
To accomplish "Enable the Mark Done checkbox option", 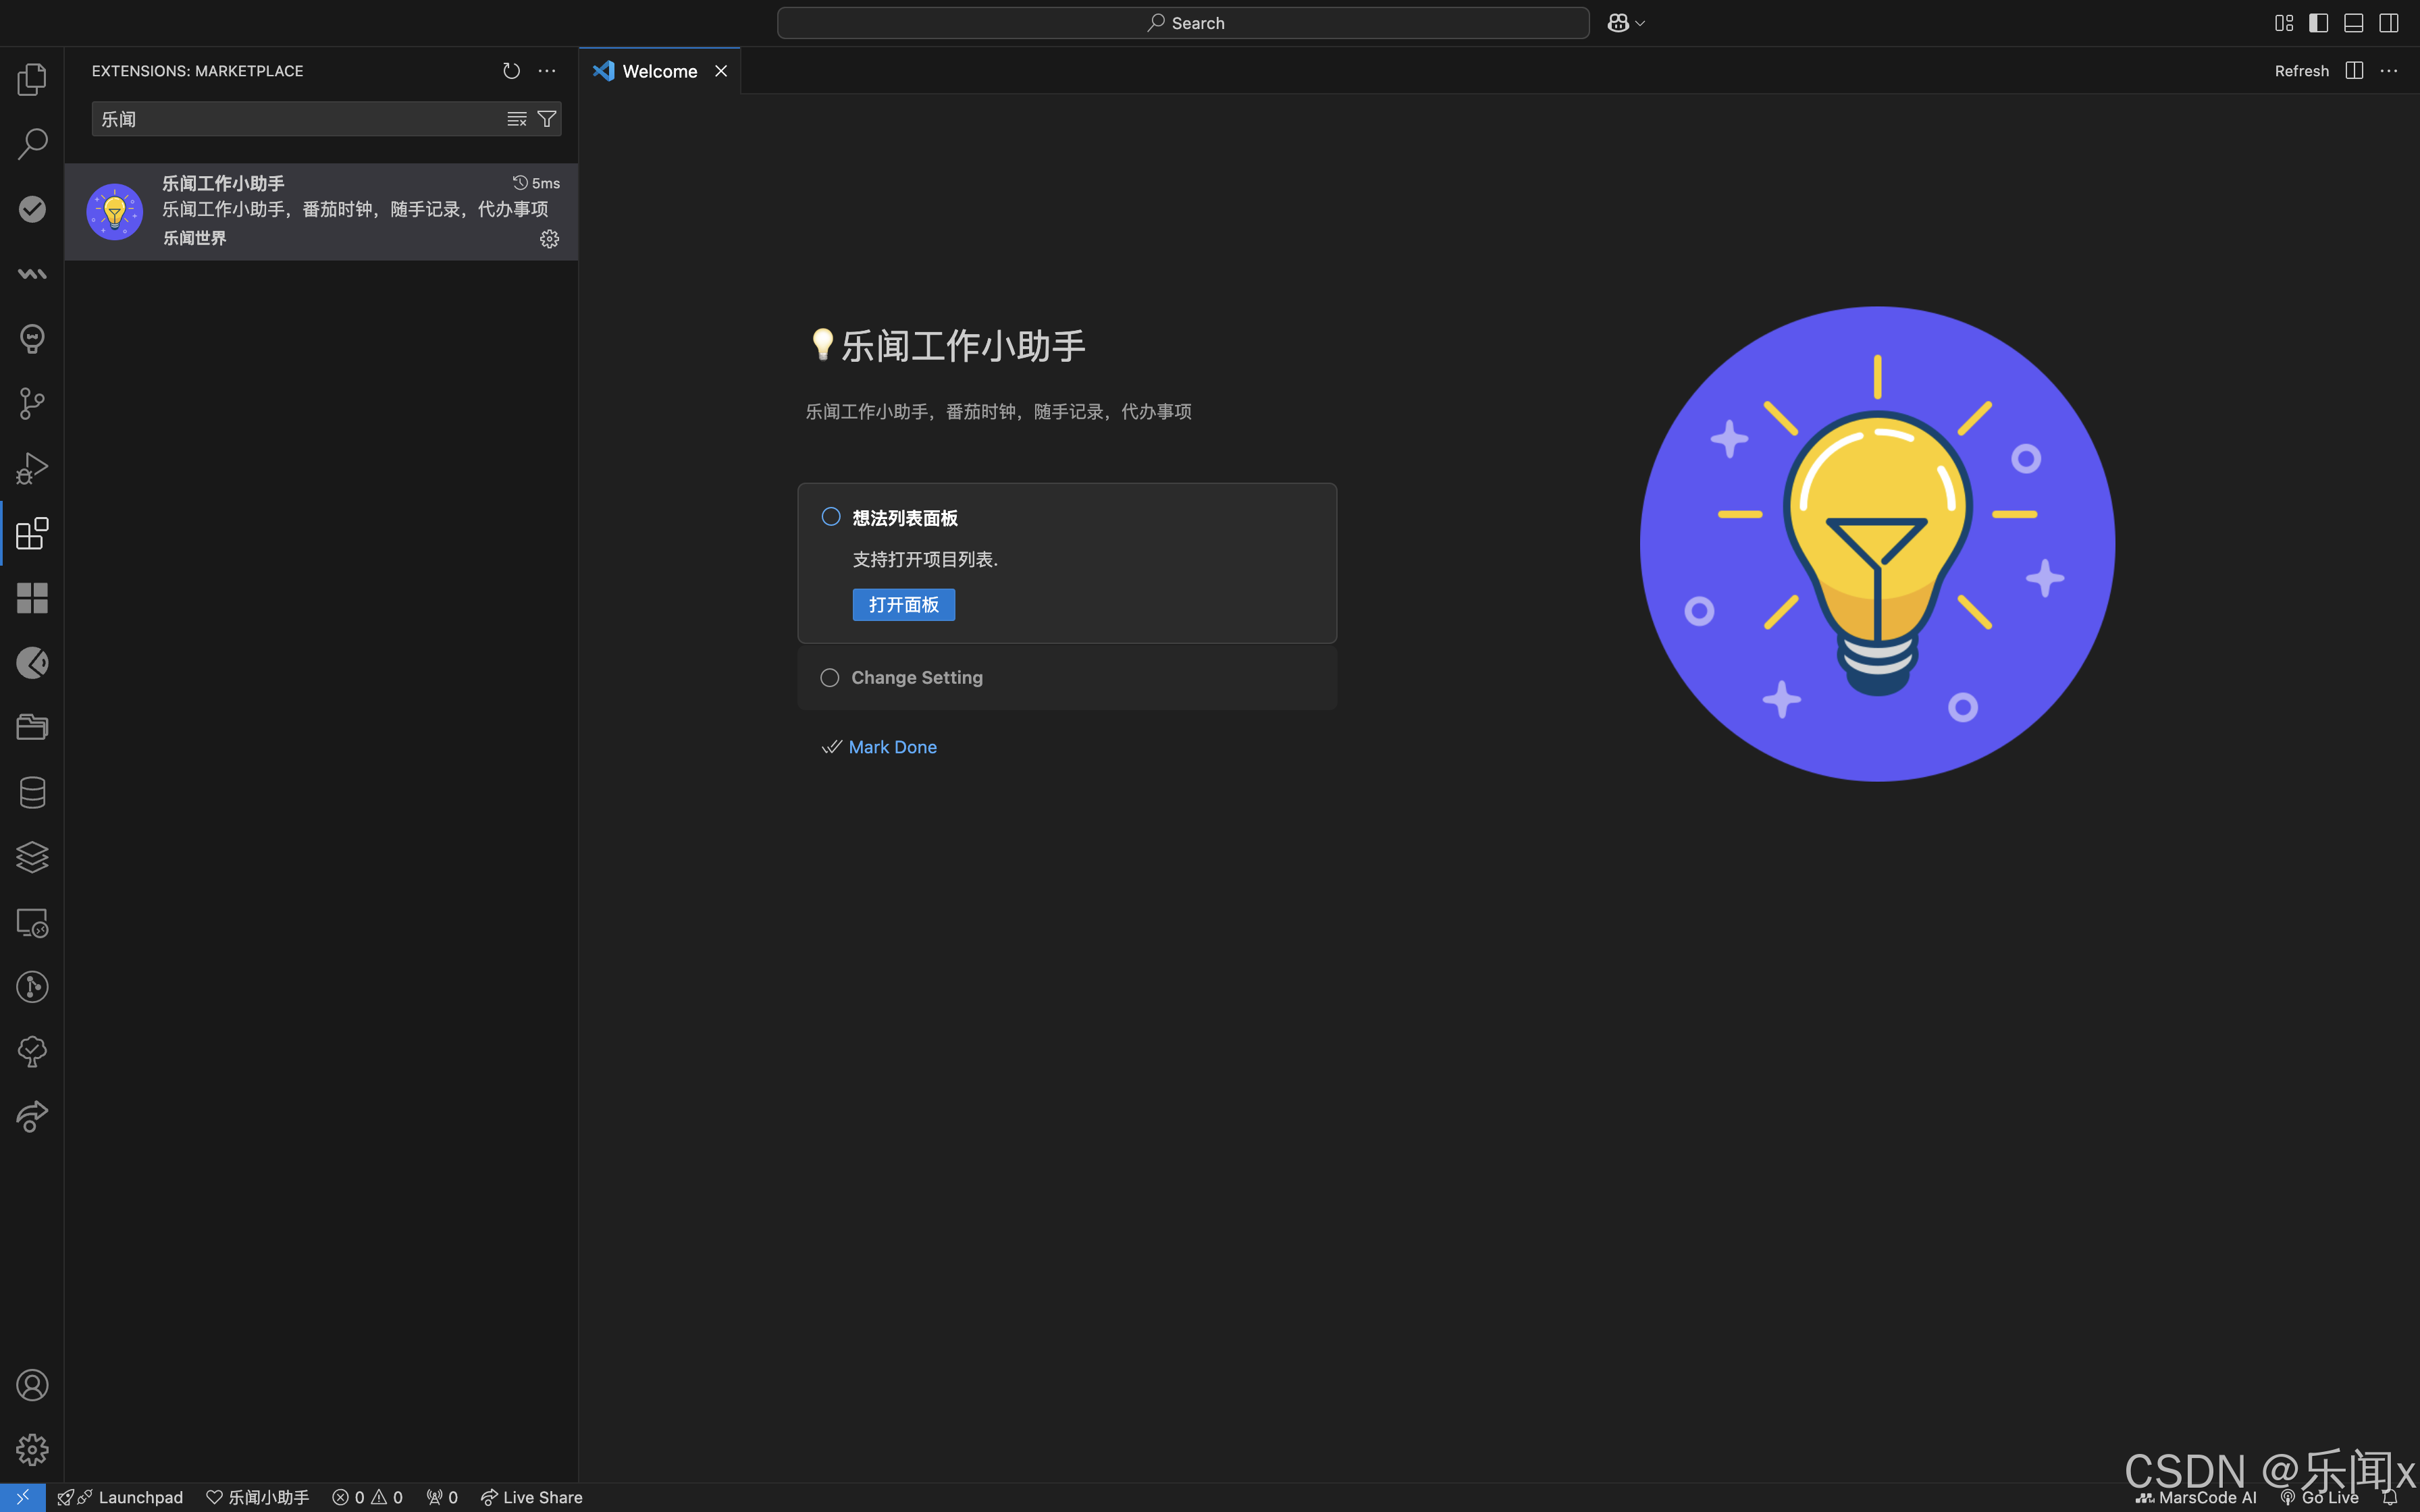I will (831, 747).
